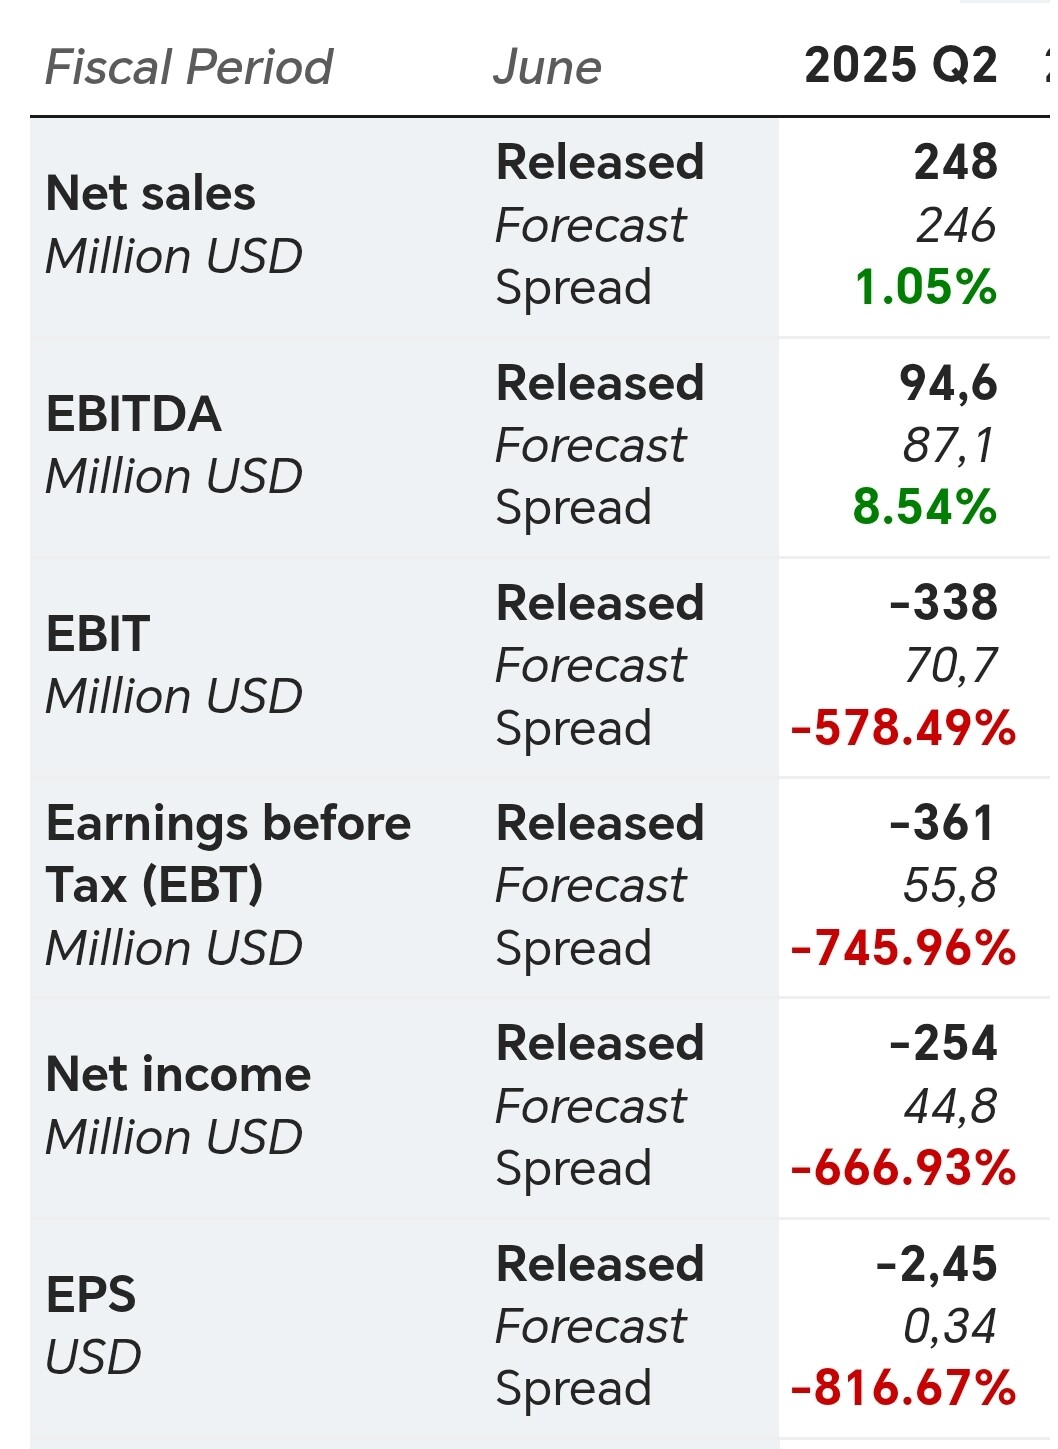
Task: Open the Net income row label
Action: 178,1075
